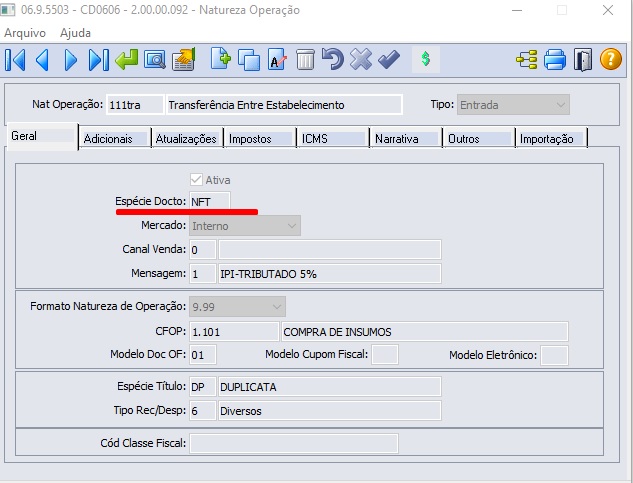Confirm with the checkmark icon
The width and height of the screenshot is (633, 483).
click(x=389, y=60)
